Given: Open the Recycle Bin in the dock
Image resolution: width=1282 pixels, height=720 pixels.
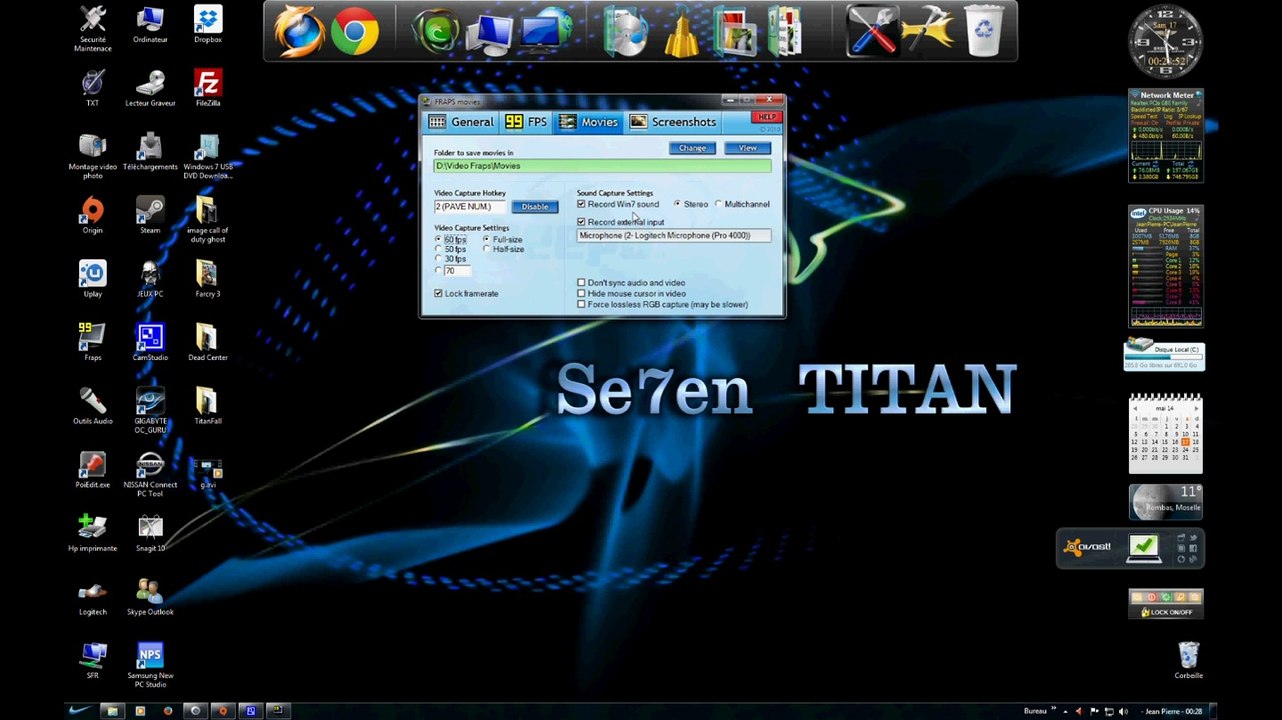Looking at the screenshot, I should [x=984, y=31].
